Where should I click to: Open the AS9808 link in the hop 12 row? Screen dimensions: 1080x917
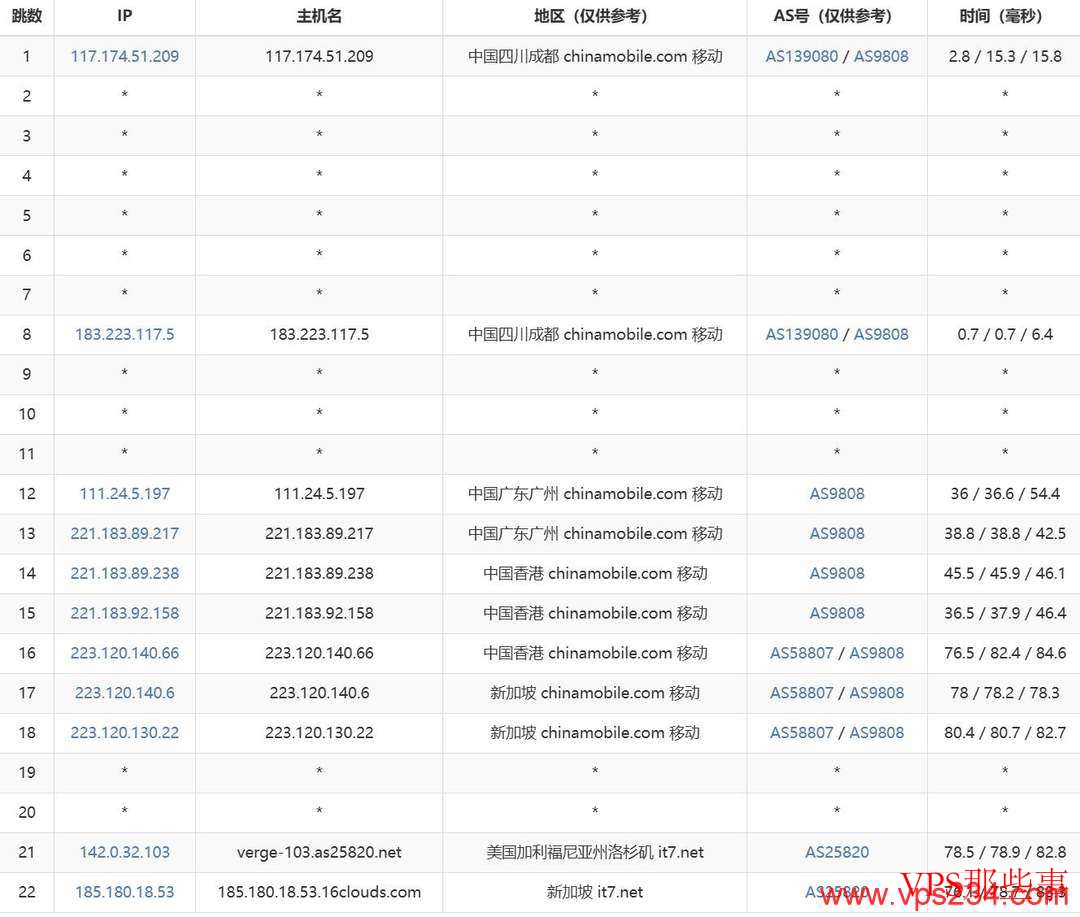(837, 494)
